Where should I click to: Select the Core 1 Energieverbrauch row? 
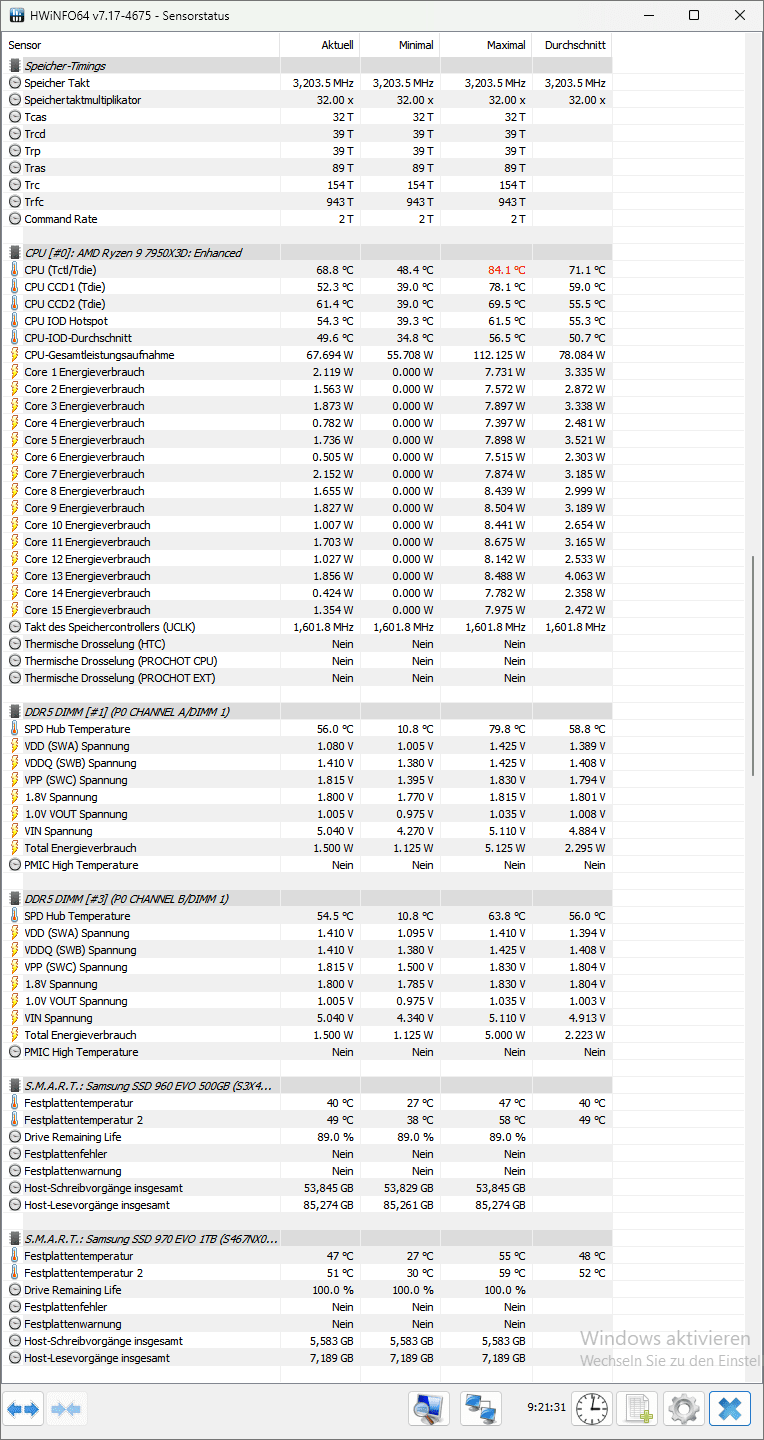point(306,372)
